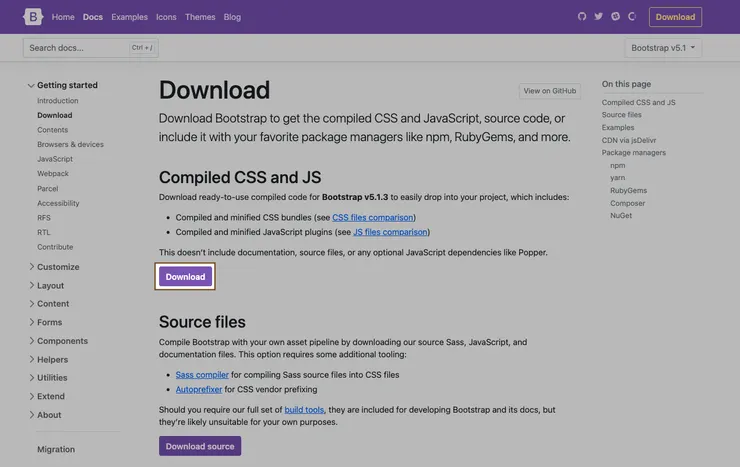
Task: Open Accessibility in the sidebar
Action: click(58, 203)
